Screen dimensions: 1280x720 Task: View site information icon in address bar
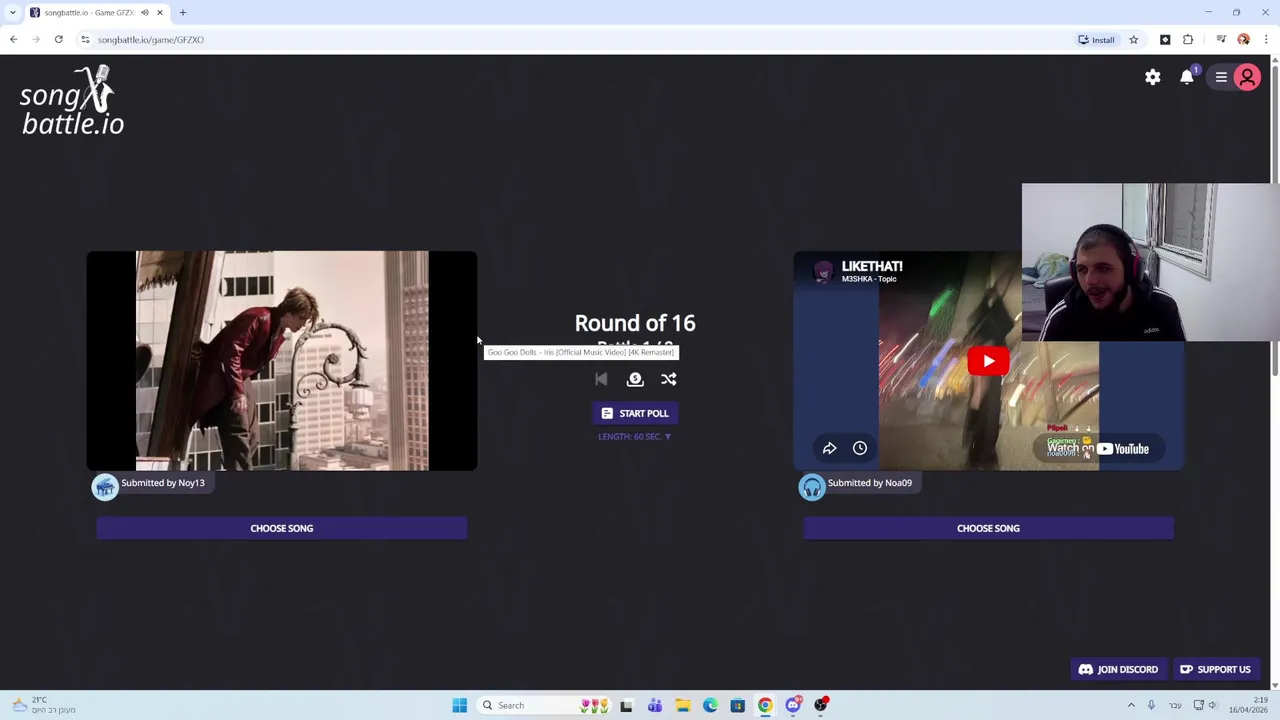coord(85,40)
